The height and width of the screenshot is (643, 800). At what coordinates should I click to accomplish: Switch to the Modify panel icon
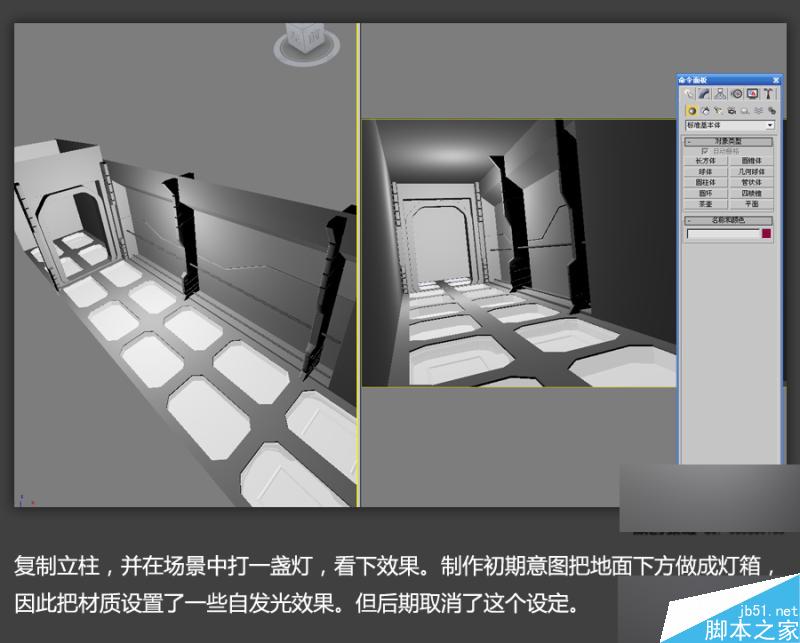tap(703, 92)
